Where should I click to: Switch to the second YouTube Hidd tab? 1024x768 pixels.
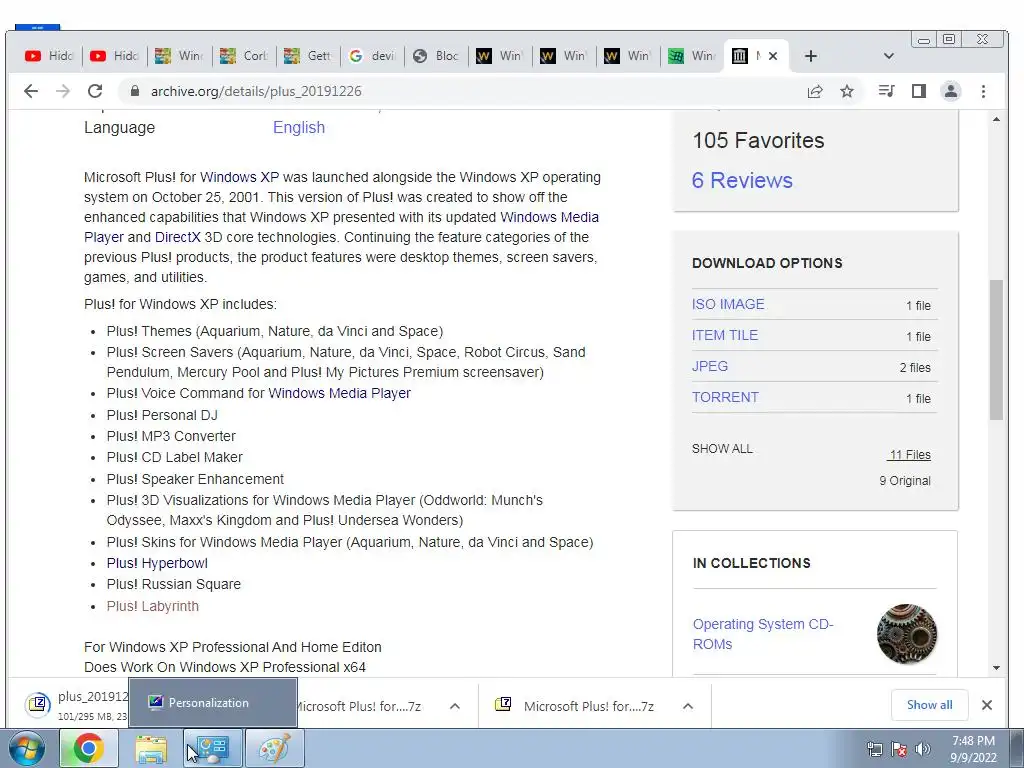tap(114, 56)
